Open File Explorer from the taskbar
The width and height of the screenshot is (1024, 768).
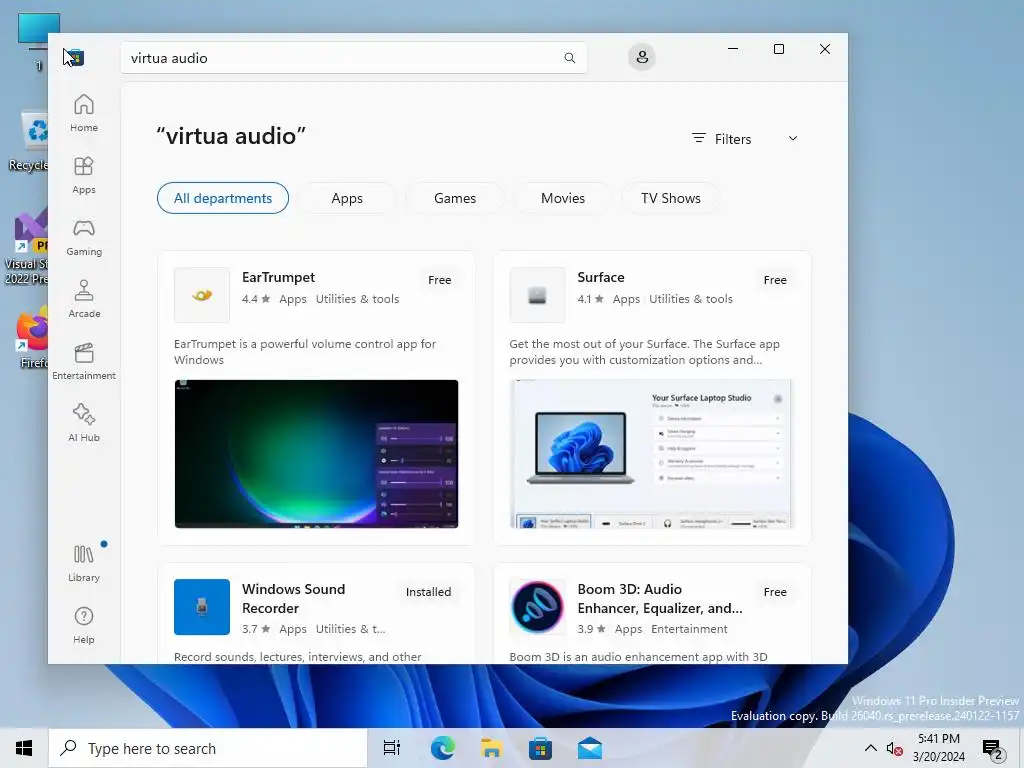pos(491,748)
